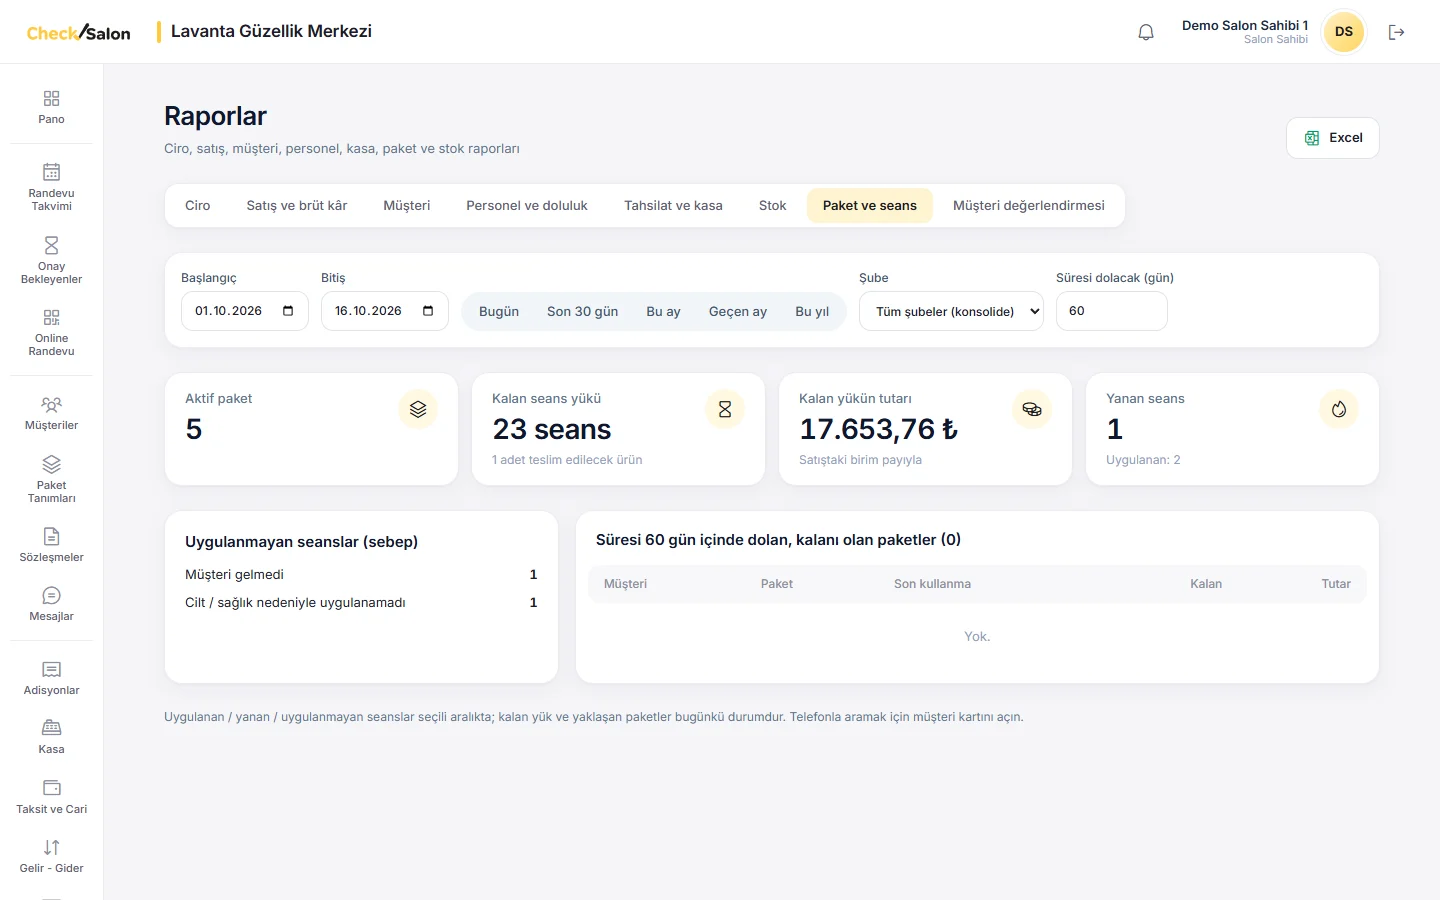Click hourglass icon on Kalan seans yükü card
This screenshot has height=900, width=1440.
(725, 409)
